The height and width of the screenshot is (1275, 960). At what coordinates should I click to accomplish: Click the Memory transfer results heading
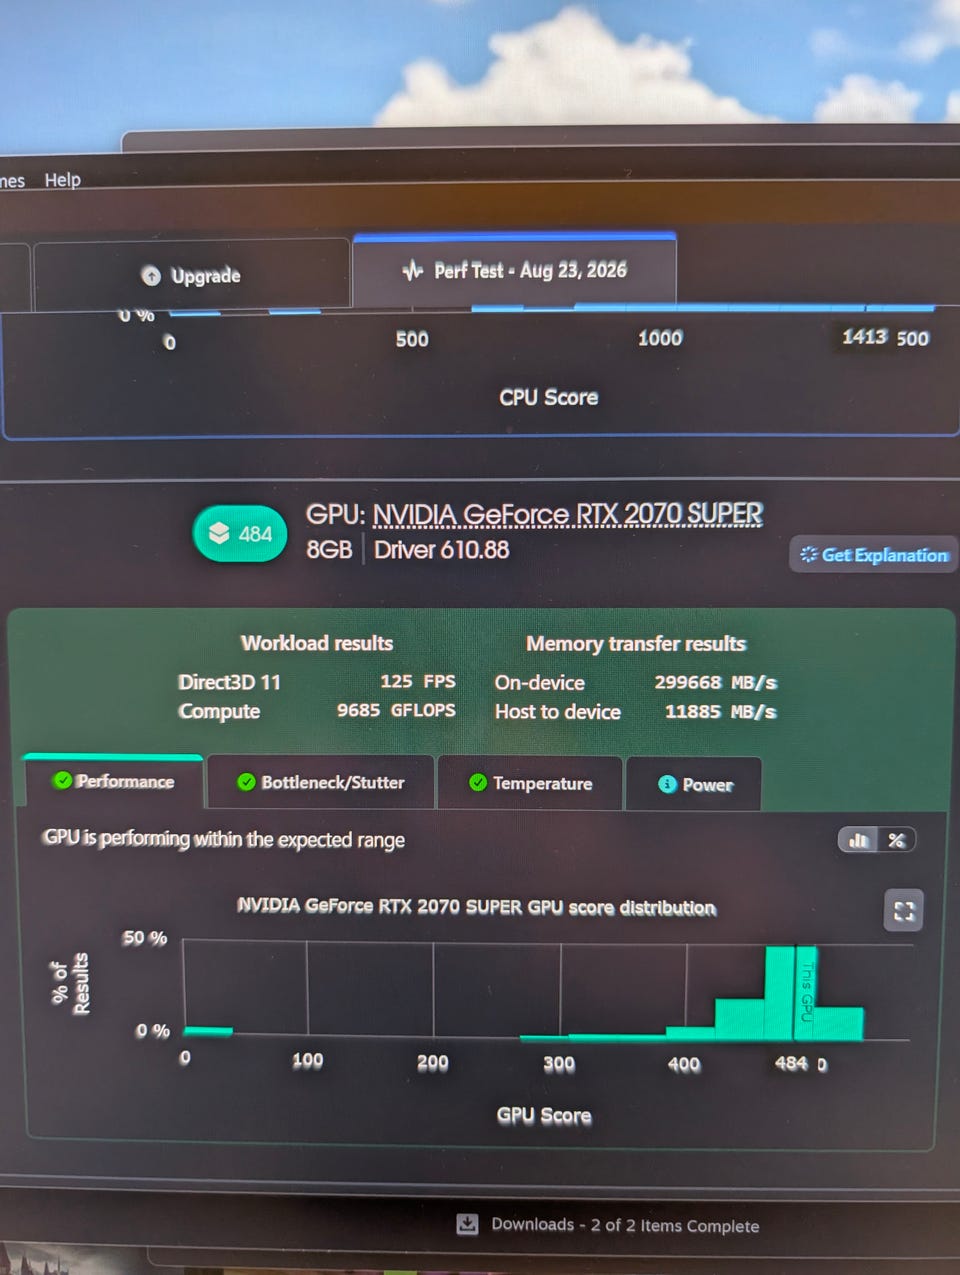[636, 644]
